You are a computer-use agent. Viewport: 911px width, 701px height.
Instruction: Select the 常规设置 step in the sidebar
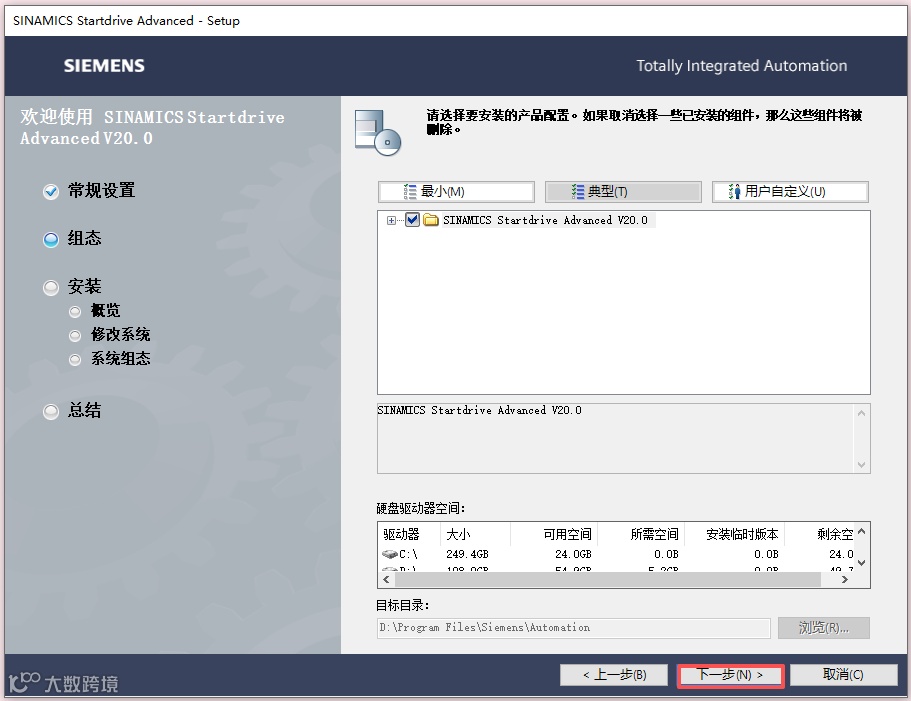101,190
